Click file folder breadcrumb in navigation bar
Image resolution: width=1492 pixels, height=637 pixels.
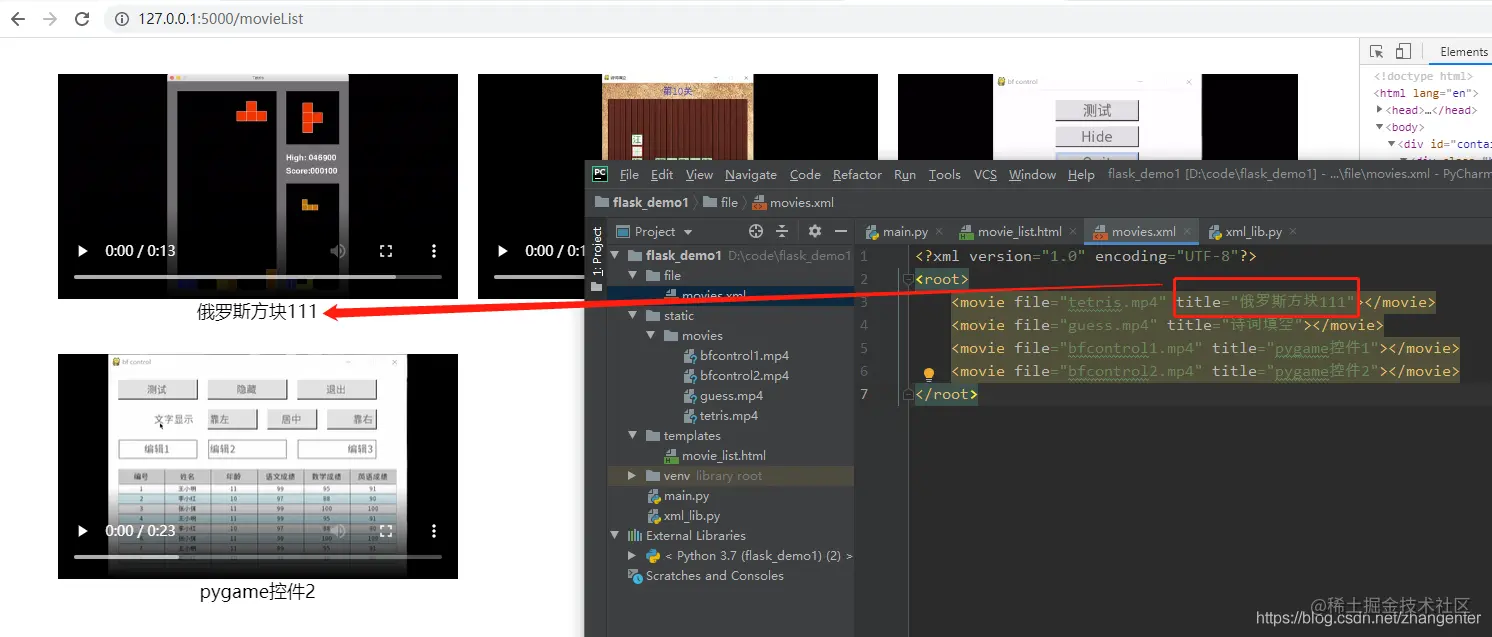point(721,202)
